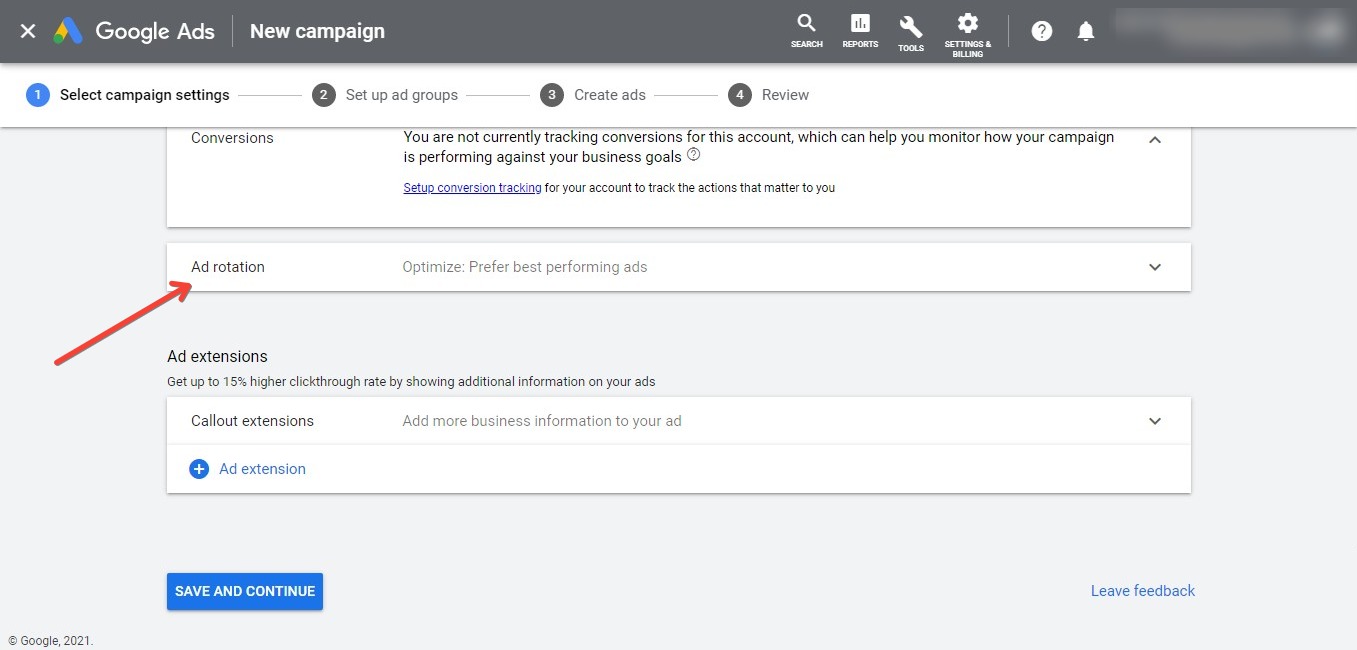The width and height of the screenshot is (1357, 650).
Task: Click the Help question mark icon
Action: click(1042, 31)
